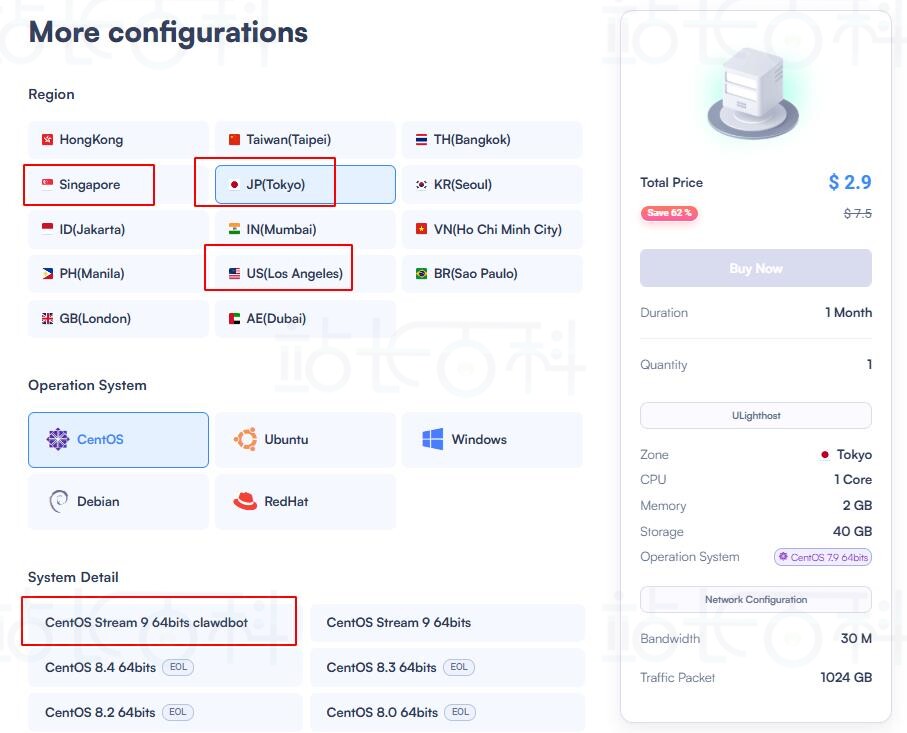The width and height of the screenshot is (907, 733).
Task: Pick ID(Jakarta) as region
Action: [118, 229]
